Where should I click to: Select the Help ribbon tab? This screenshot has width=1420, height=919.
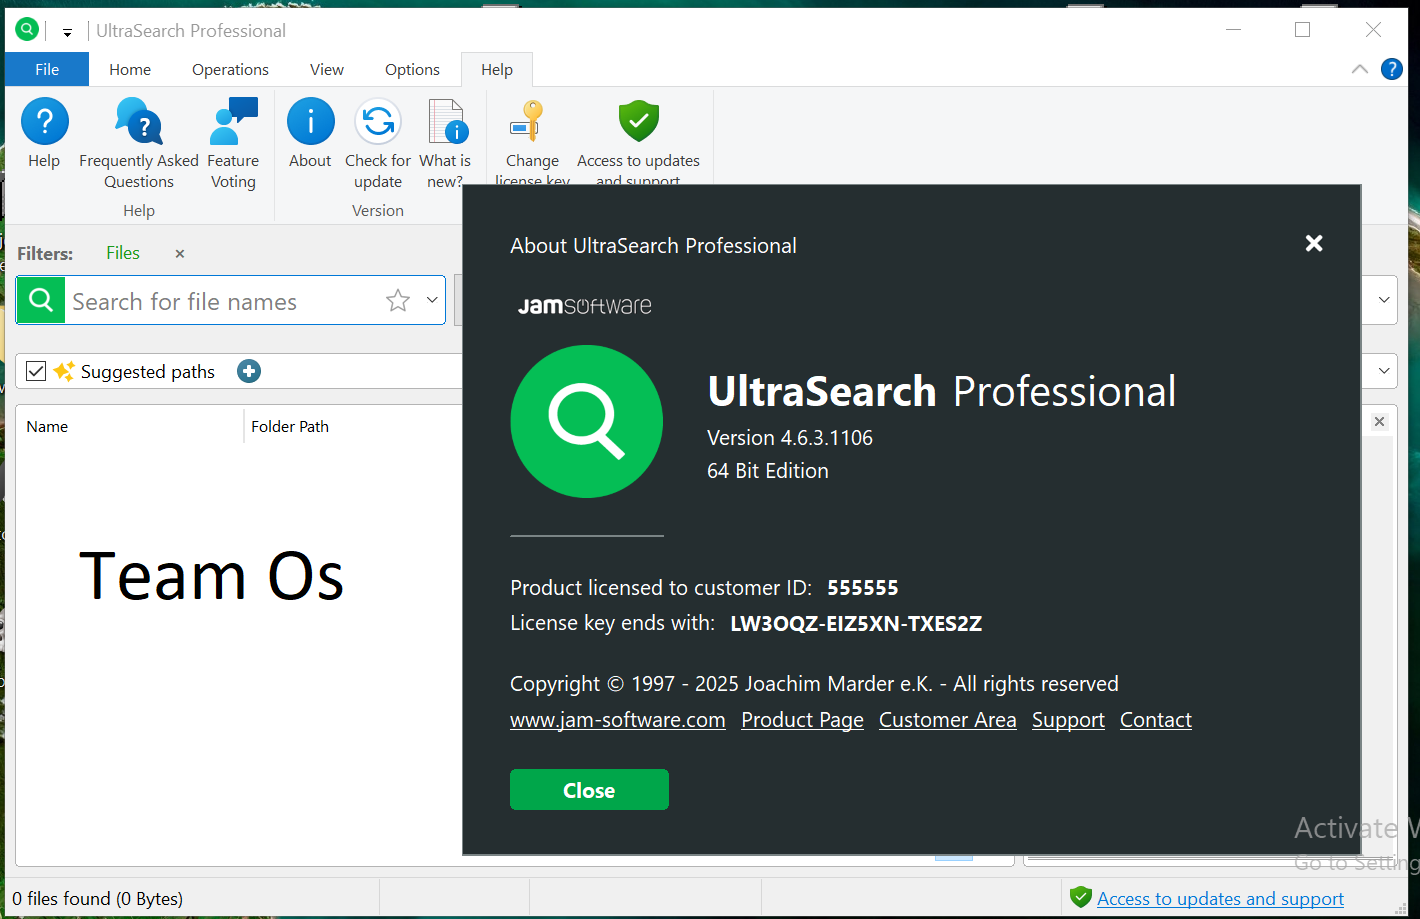click(x=497, y=69)
